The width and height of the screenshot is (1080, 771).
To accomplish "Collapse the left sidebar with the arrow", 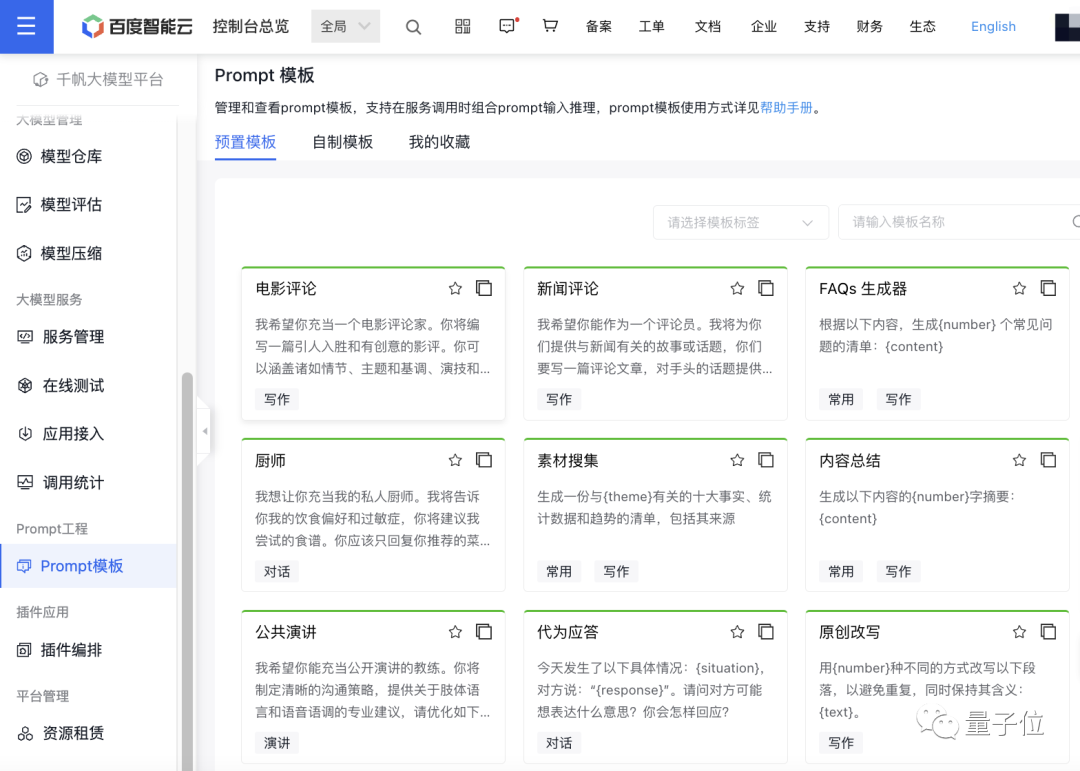I will 205,433.
